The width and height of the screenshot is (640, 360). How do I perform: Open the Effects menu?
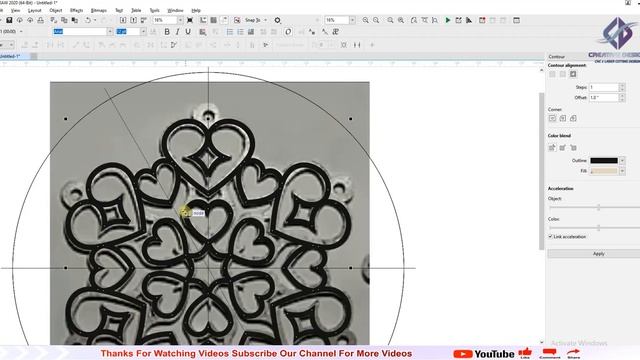(77, 10)
